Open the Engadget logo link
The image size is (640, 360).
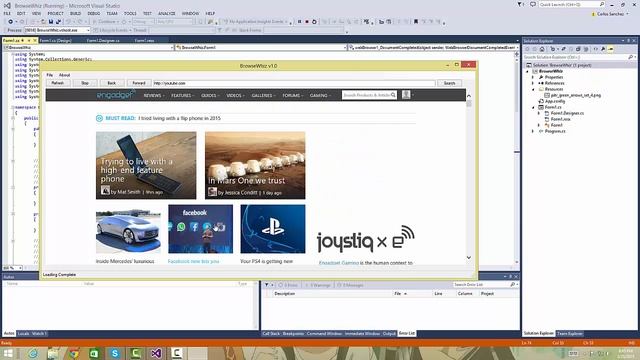116,95
